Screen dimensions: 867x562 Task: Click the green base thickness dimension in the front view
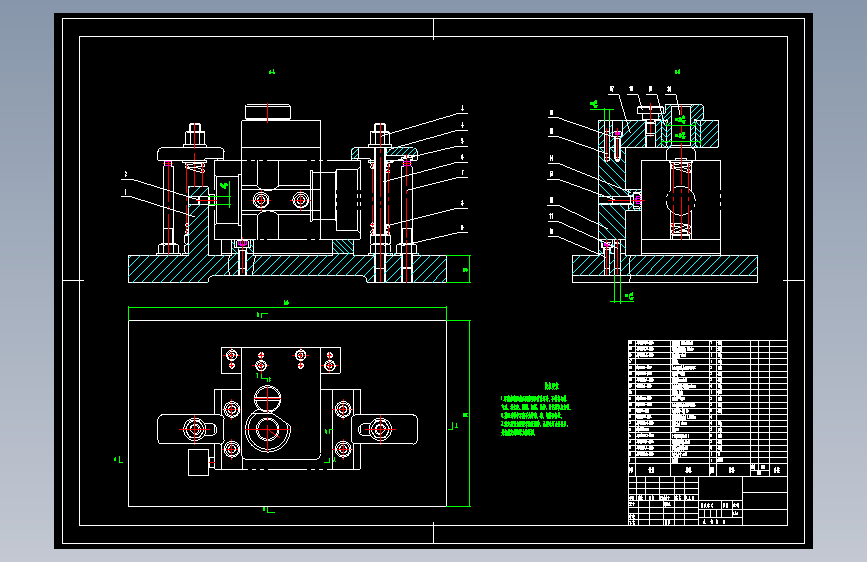click(x=463, y=269)
